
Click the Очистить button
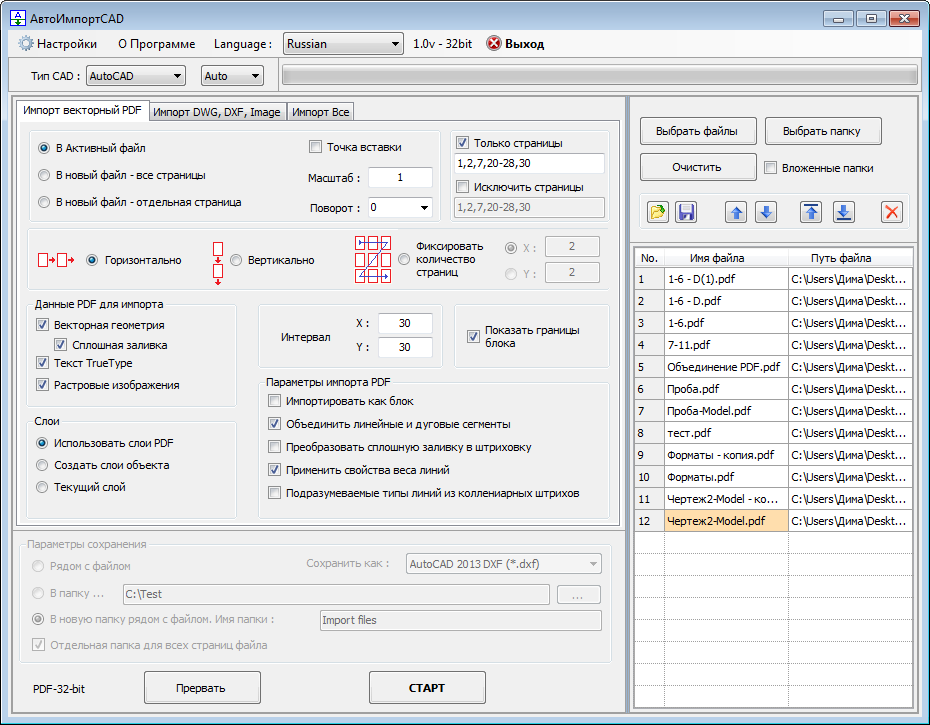[x=697, y=167]
